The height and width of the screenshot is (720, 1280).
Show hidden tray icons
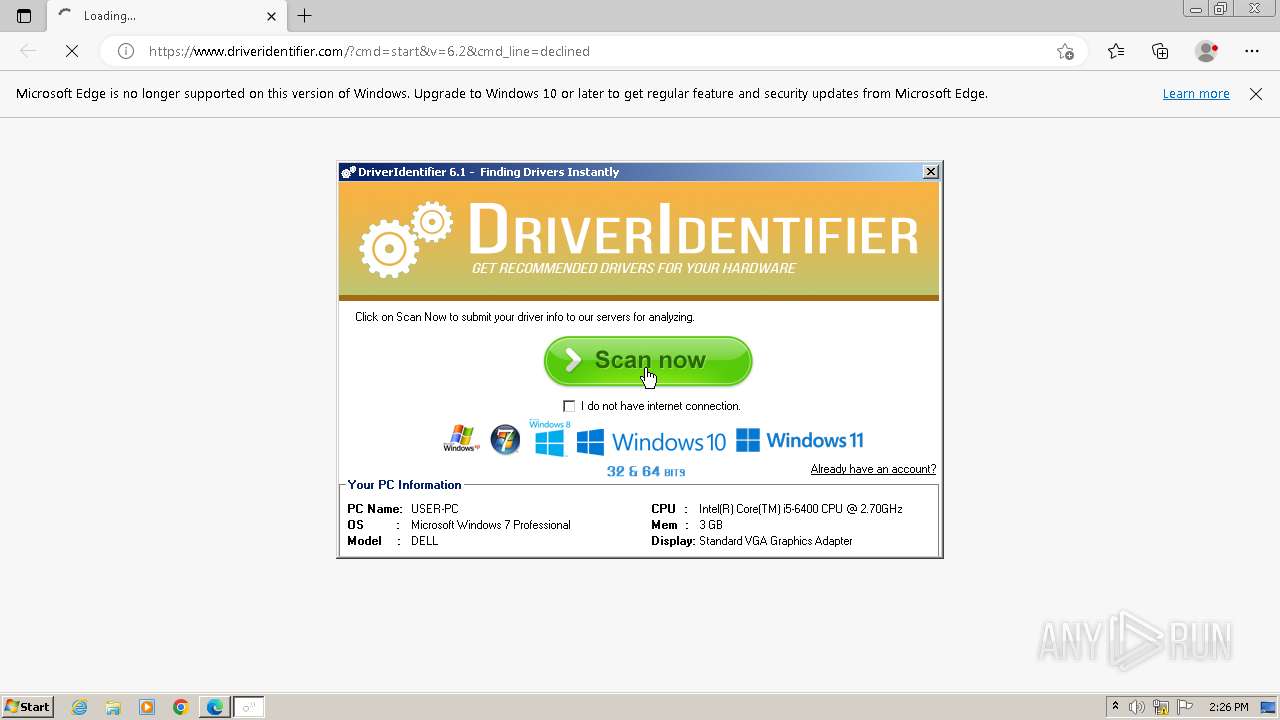click(1115, 707)
